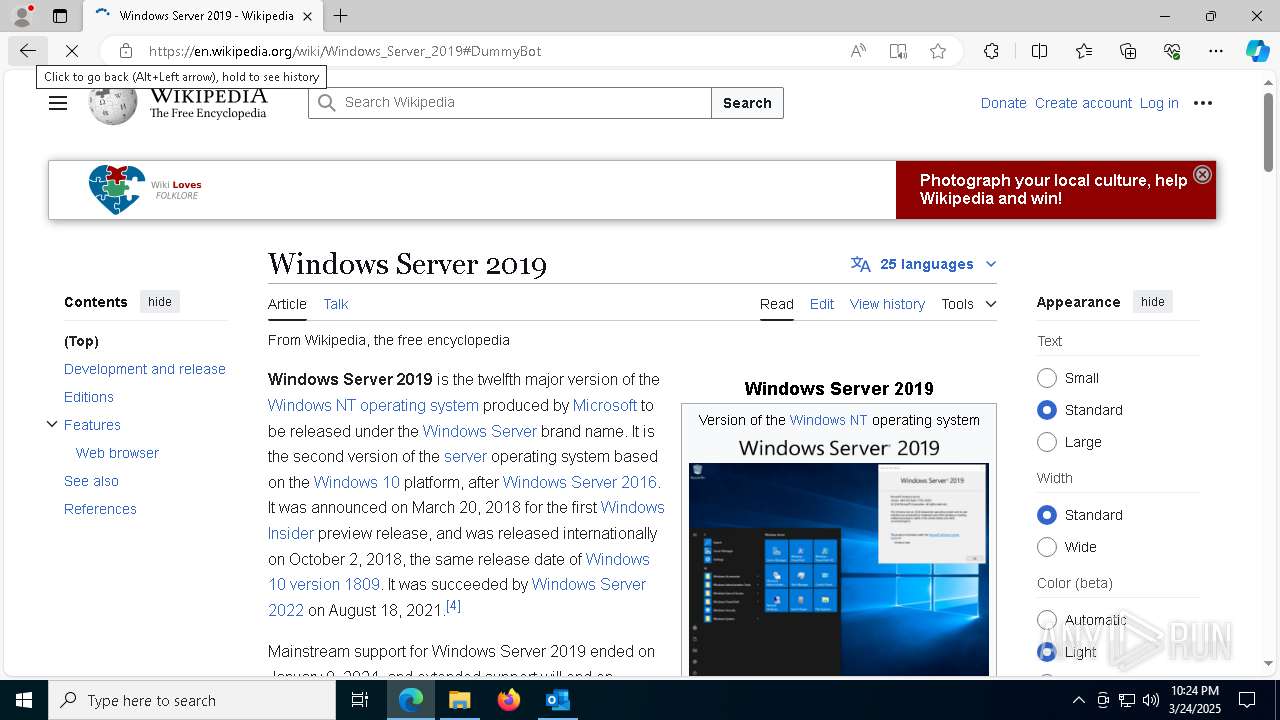Screen dimensions: 1280x720
Task: Open the Windows Start menu
Action: [x=24, y=700]
